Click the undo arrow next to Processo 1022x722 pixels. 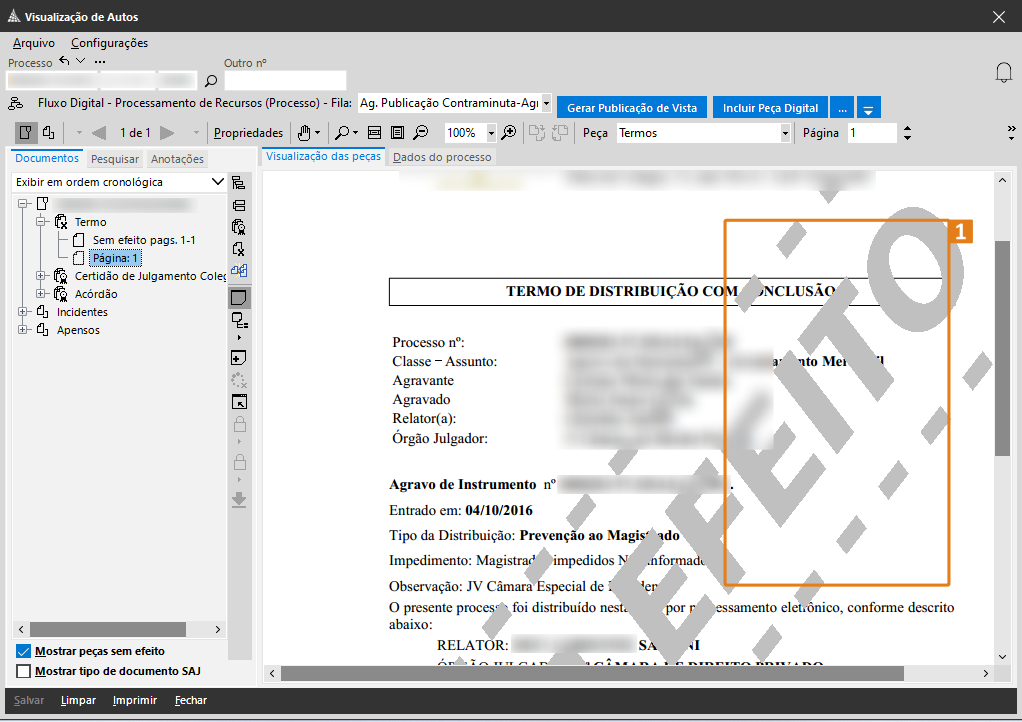tap(64, 61)
